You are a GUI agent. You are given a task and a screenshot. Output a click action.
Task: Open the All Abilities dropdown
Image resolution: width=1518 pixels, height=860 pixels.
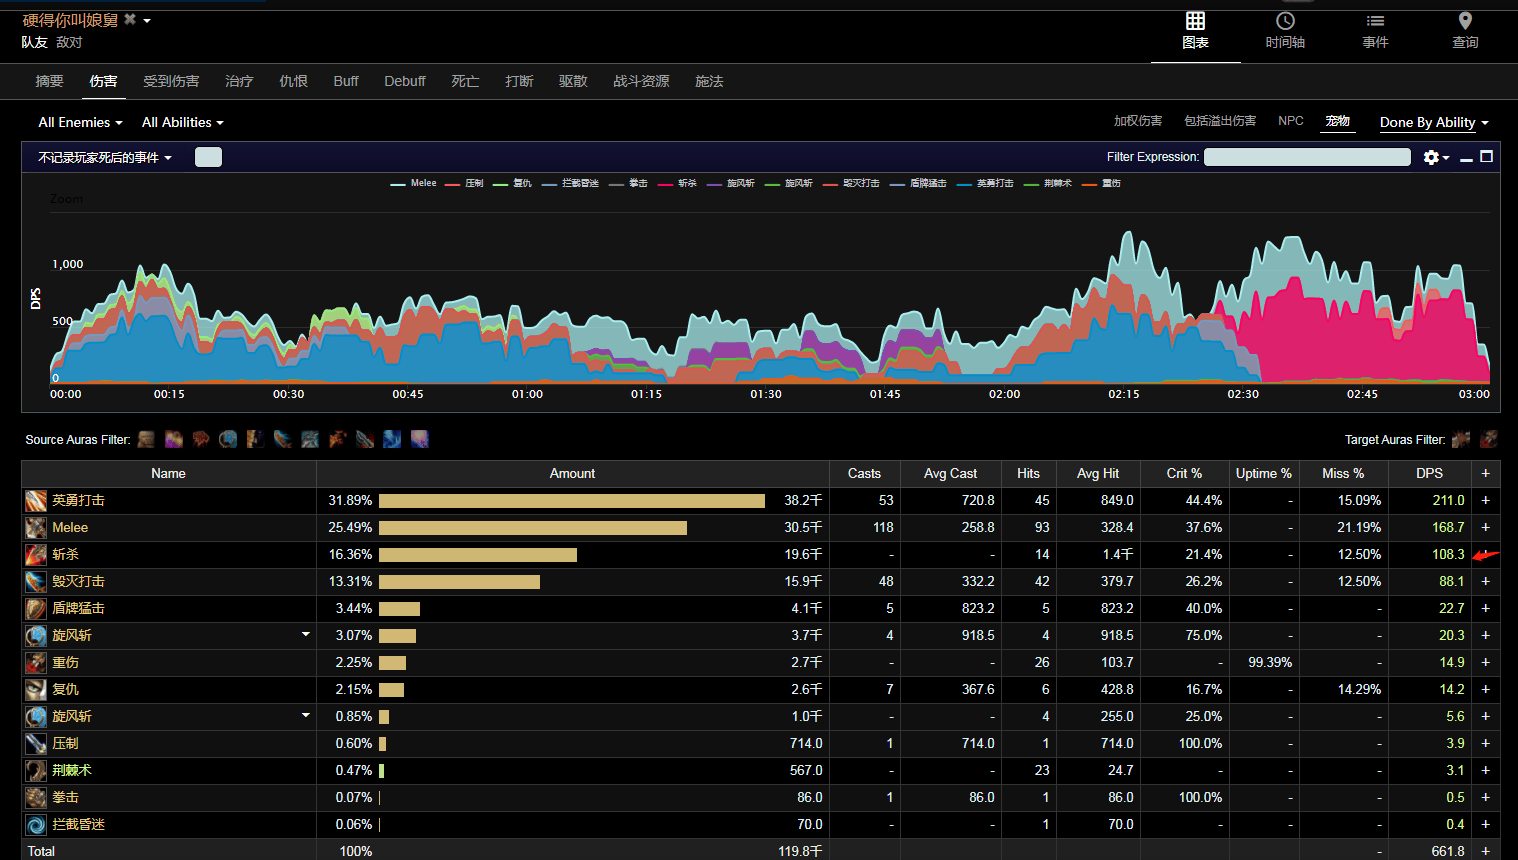(182, 122)
